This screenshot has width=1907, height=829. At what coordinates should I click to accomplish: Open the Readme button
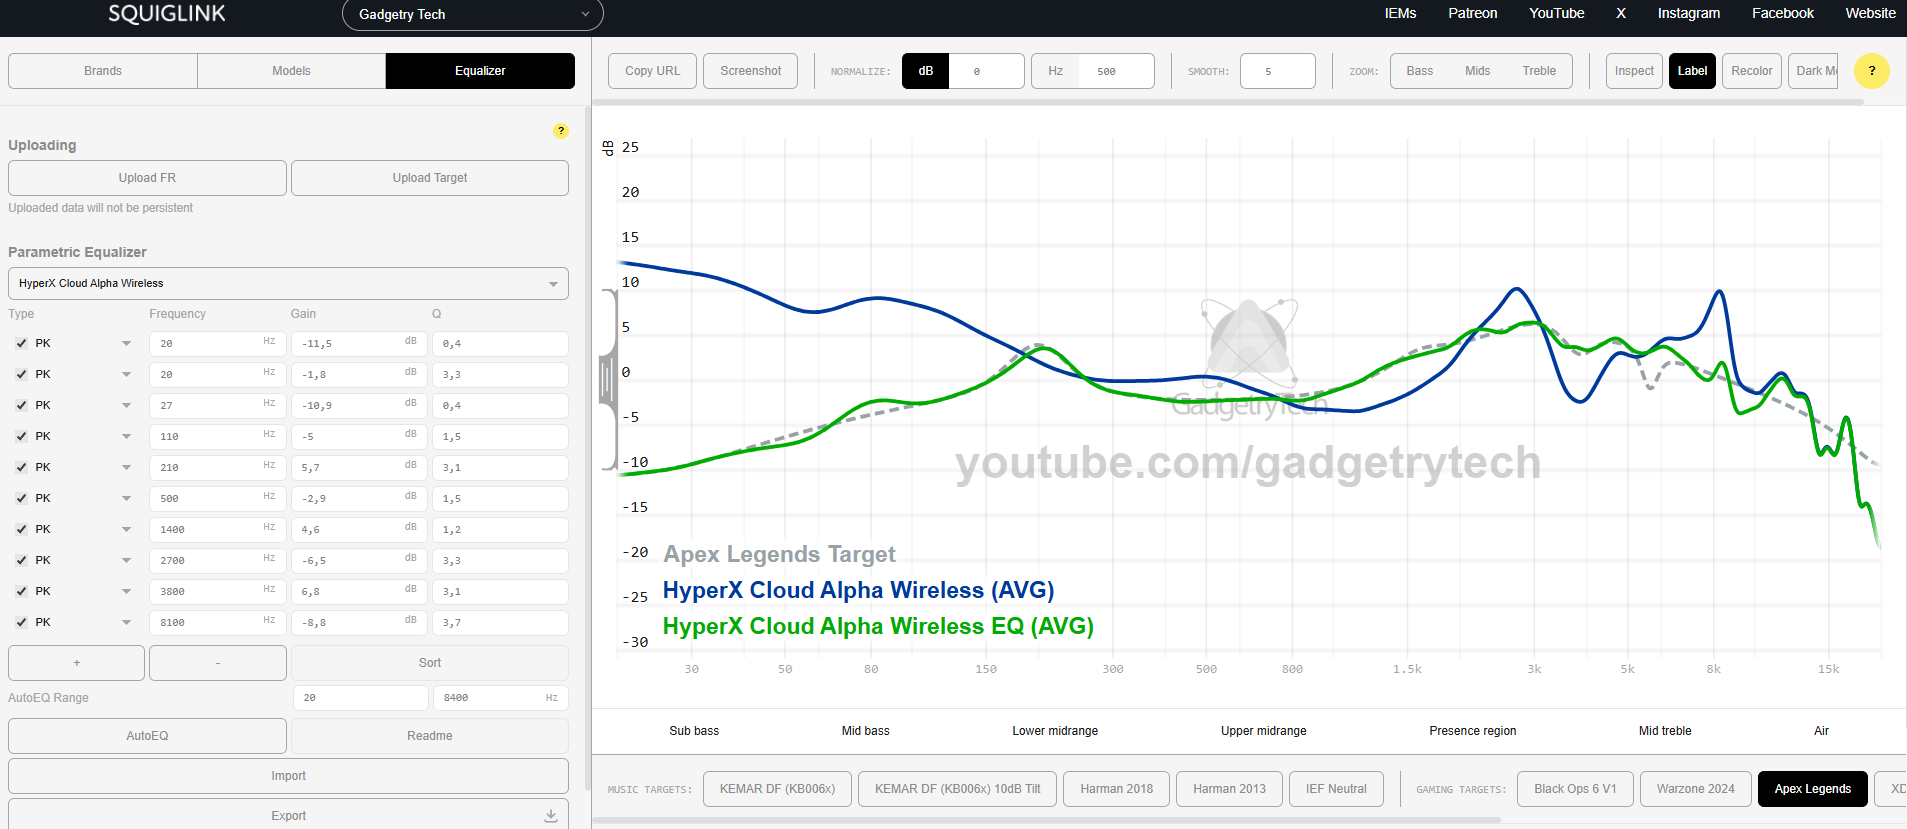[x=430, y=736]
